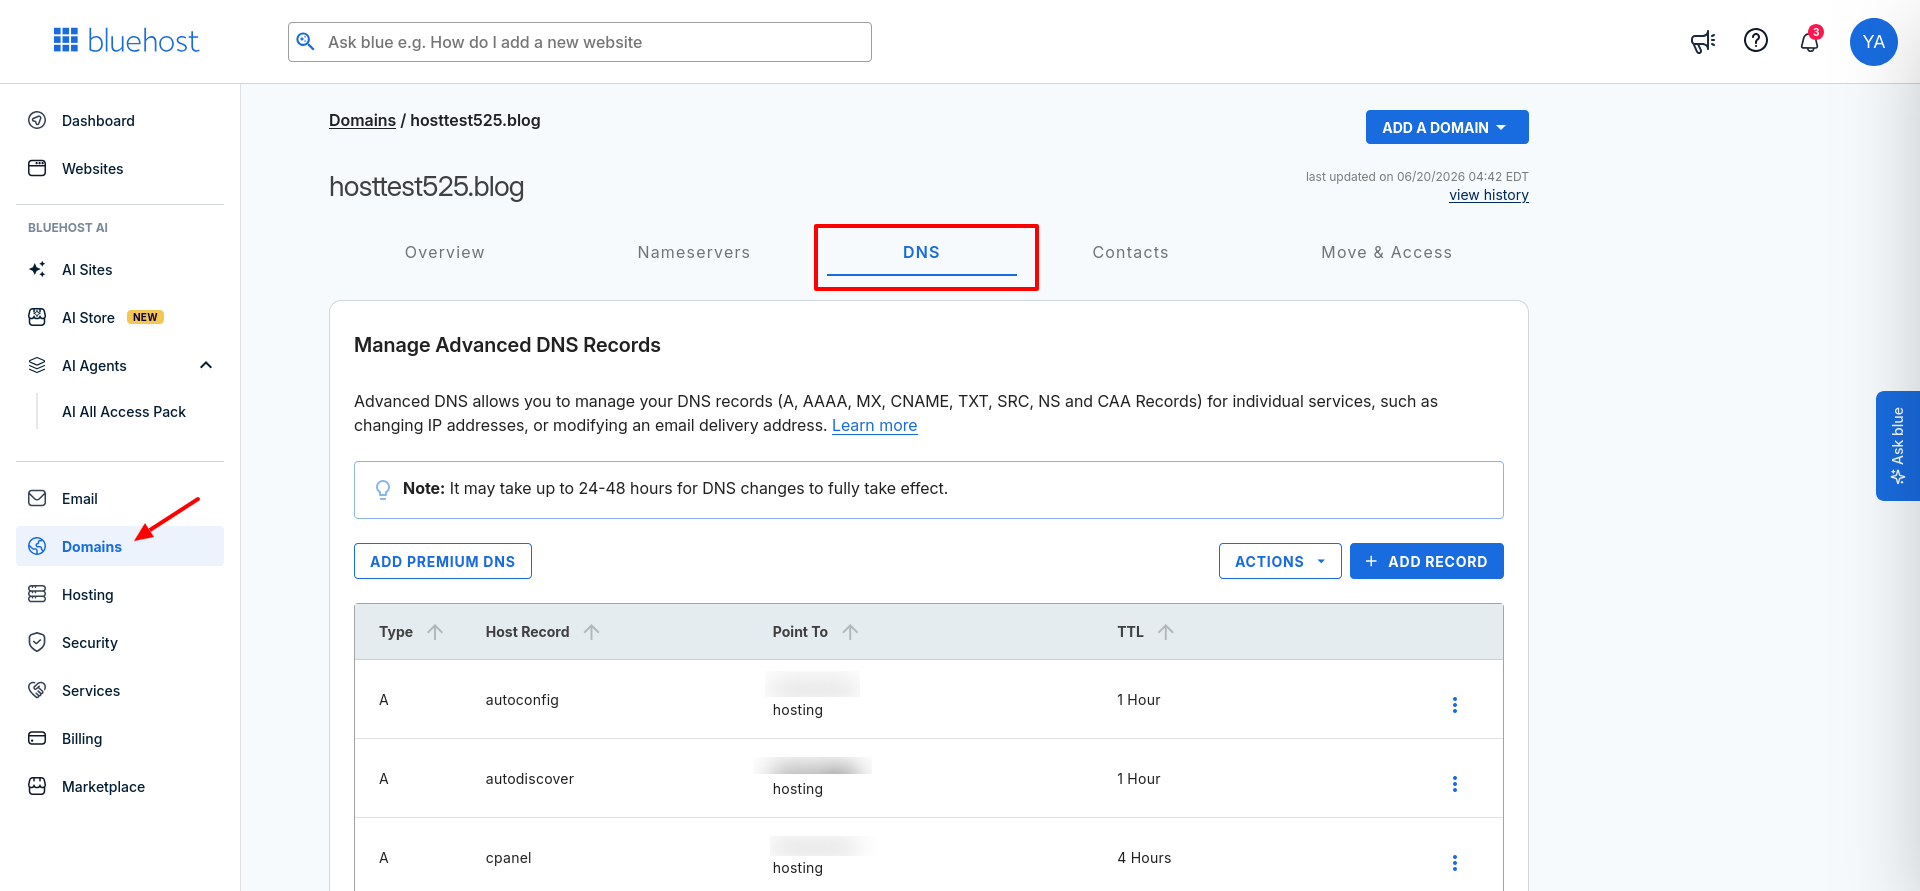The image size is (1920, 891).
Task: Switch to the Contacts tab
Action: tap(1130, 252)
